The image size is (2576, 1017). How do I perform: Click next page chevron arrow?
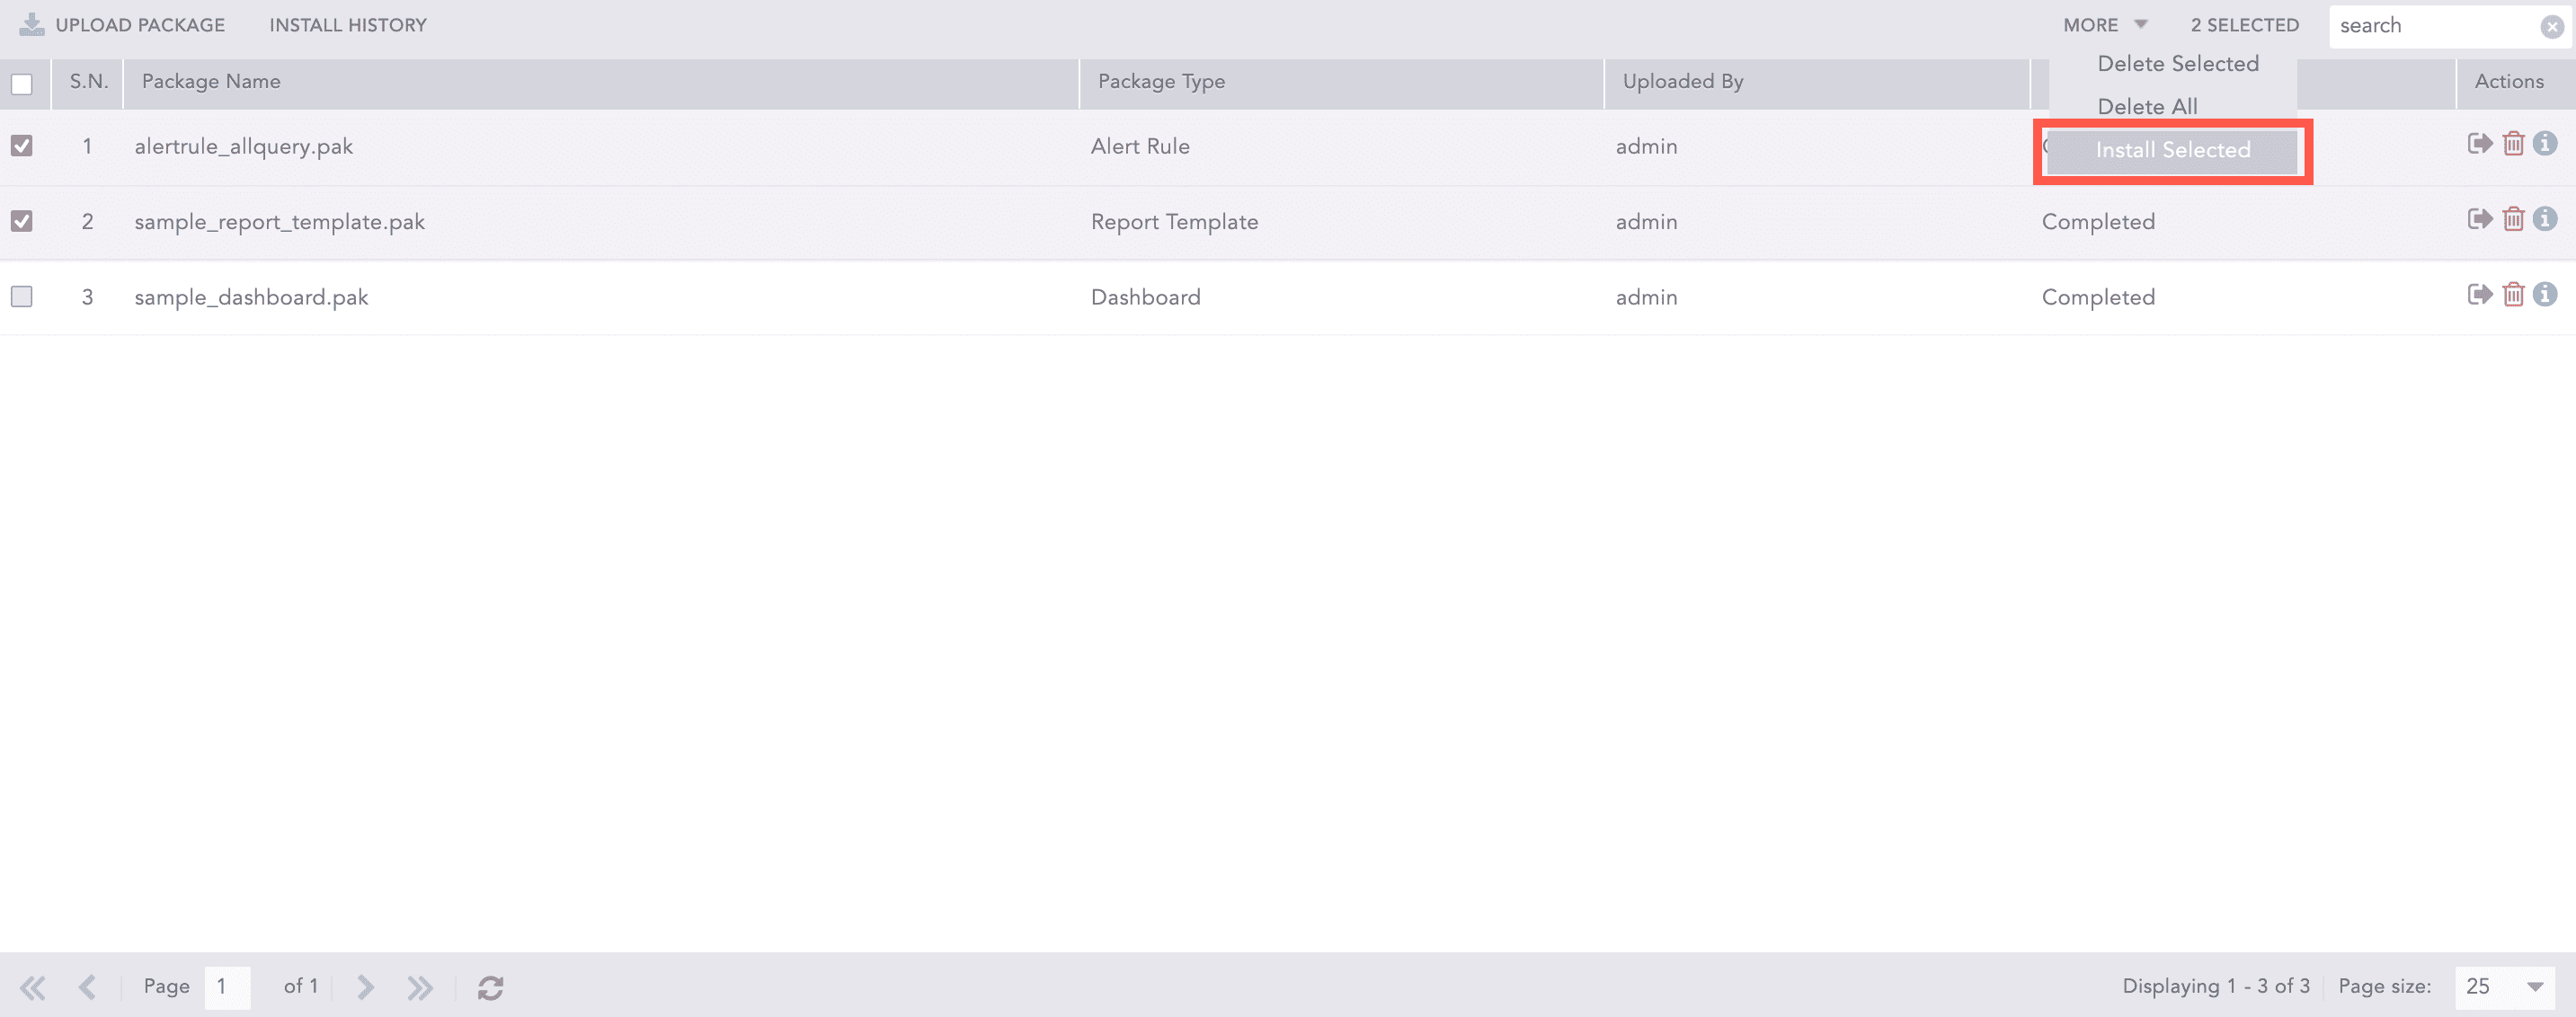point(365,987)
